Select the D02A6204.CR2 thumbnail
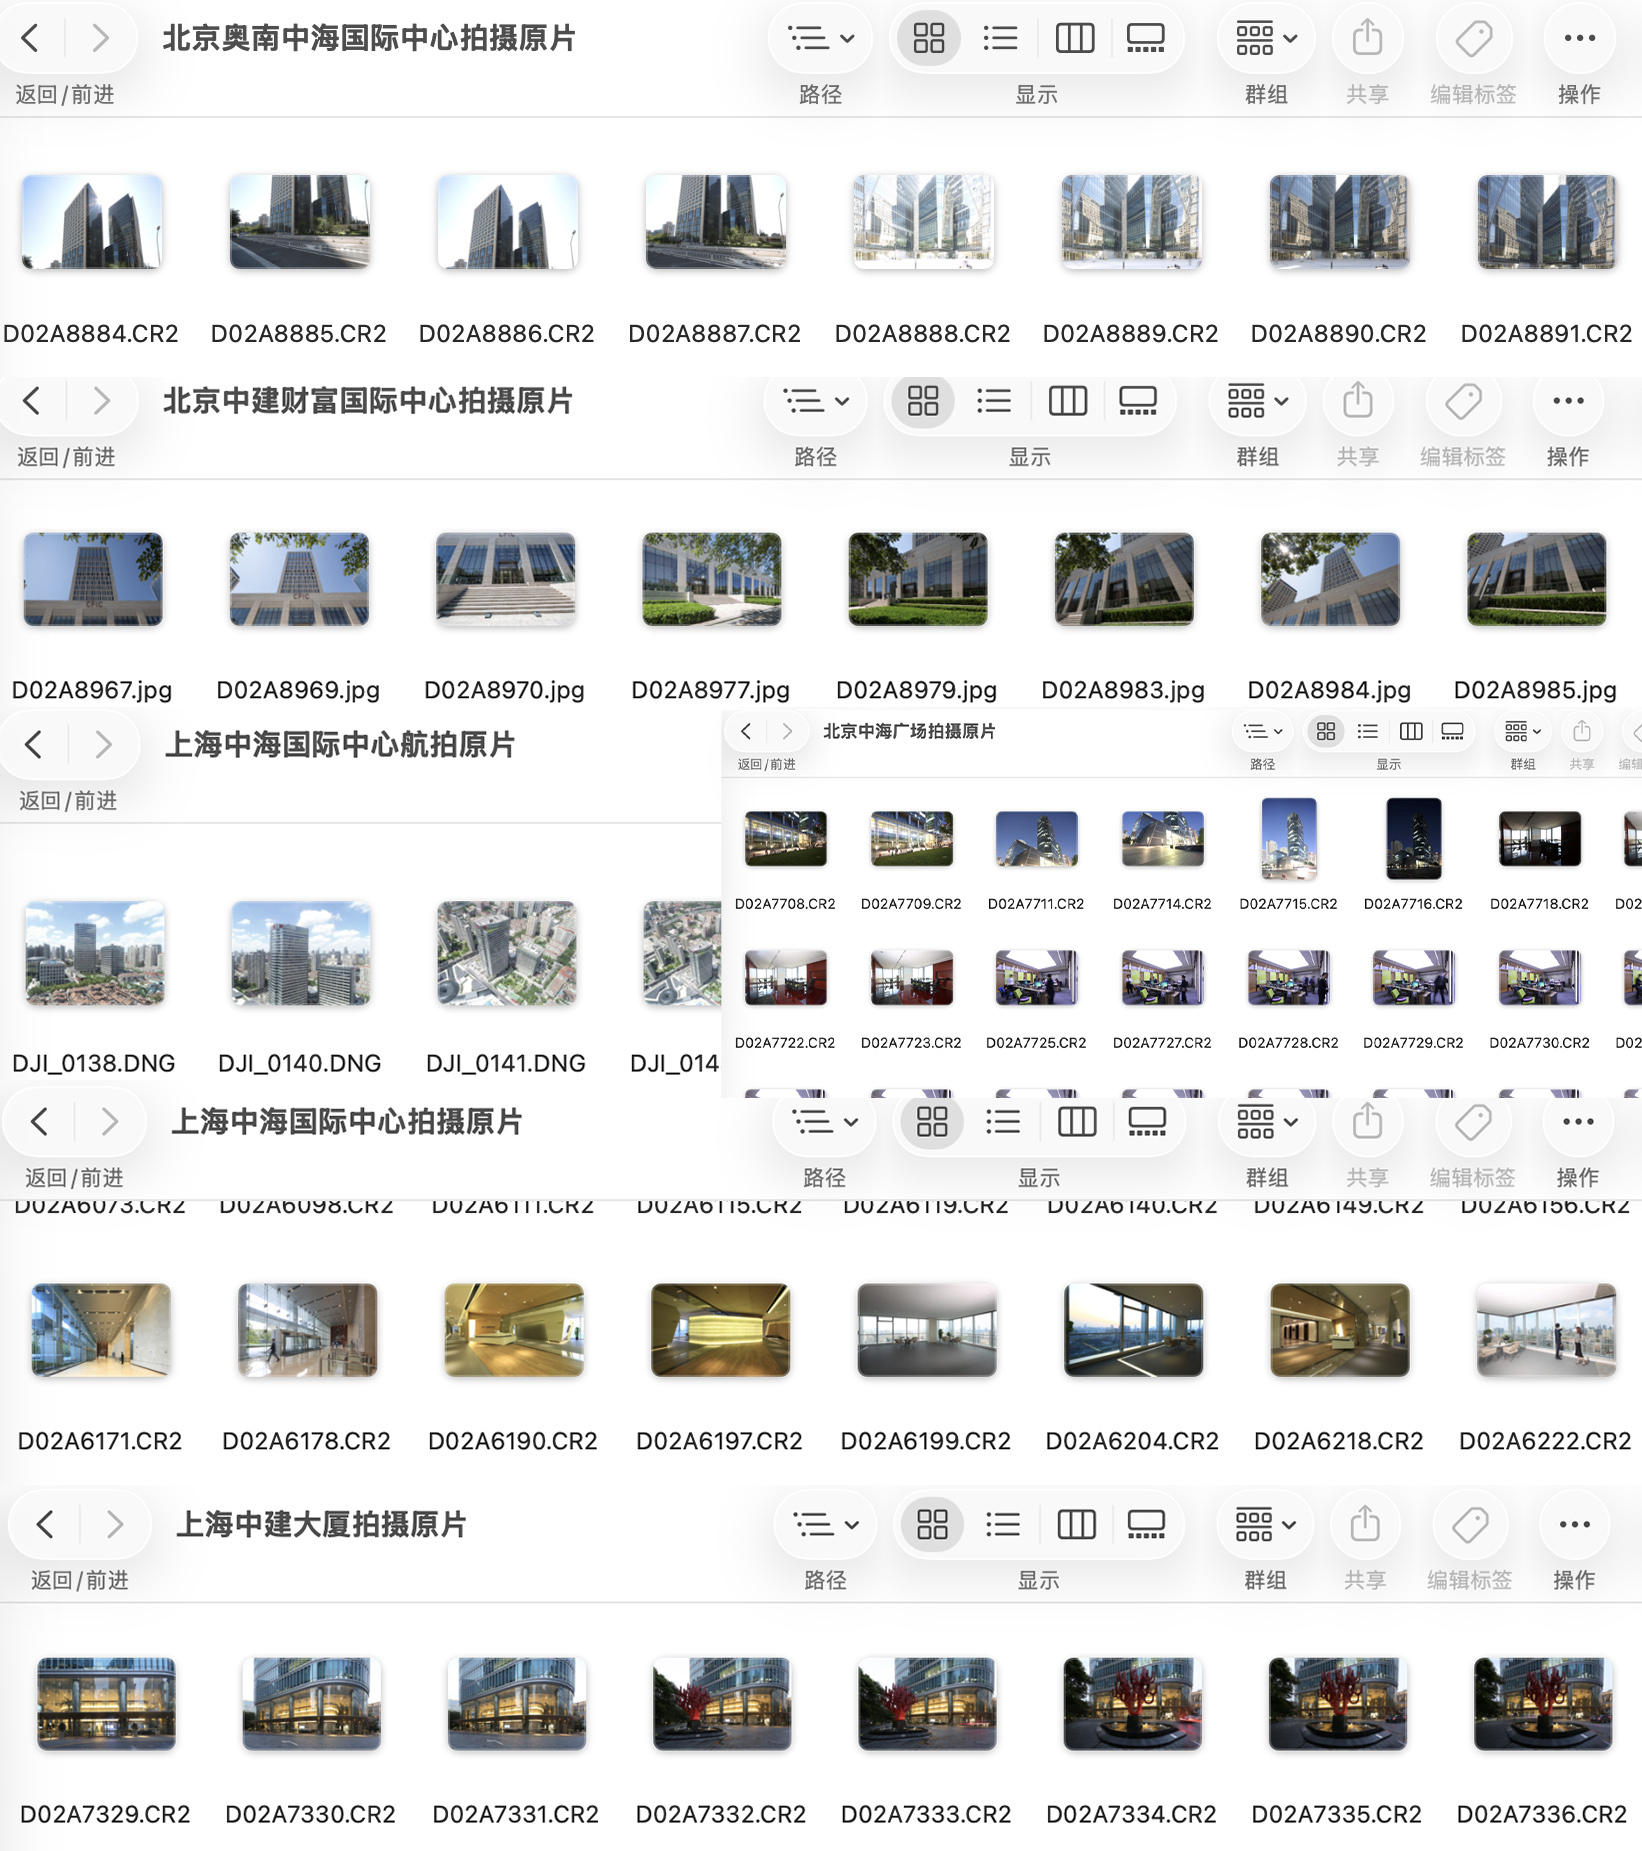 coord(1133,1330)
